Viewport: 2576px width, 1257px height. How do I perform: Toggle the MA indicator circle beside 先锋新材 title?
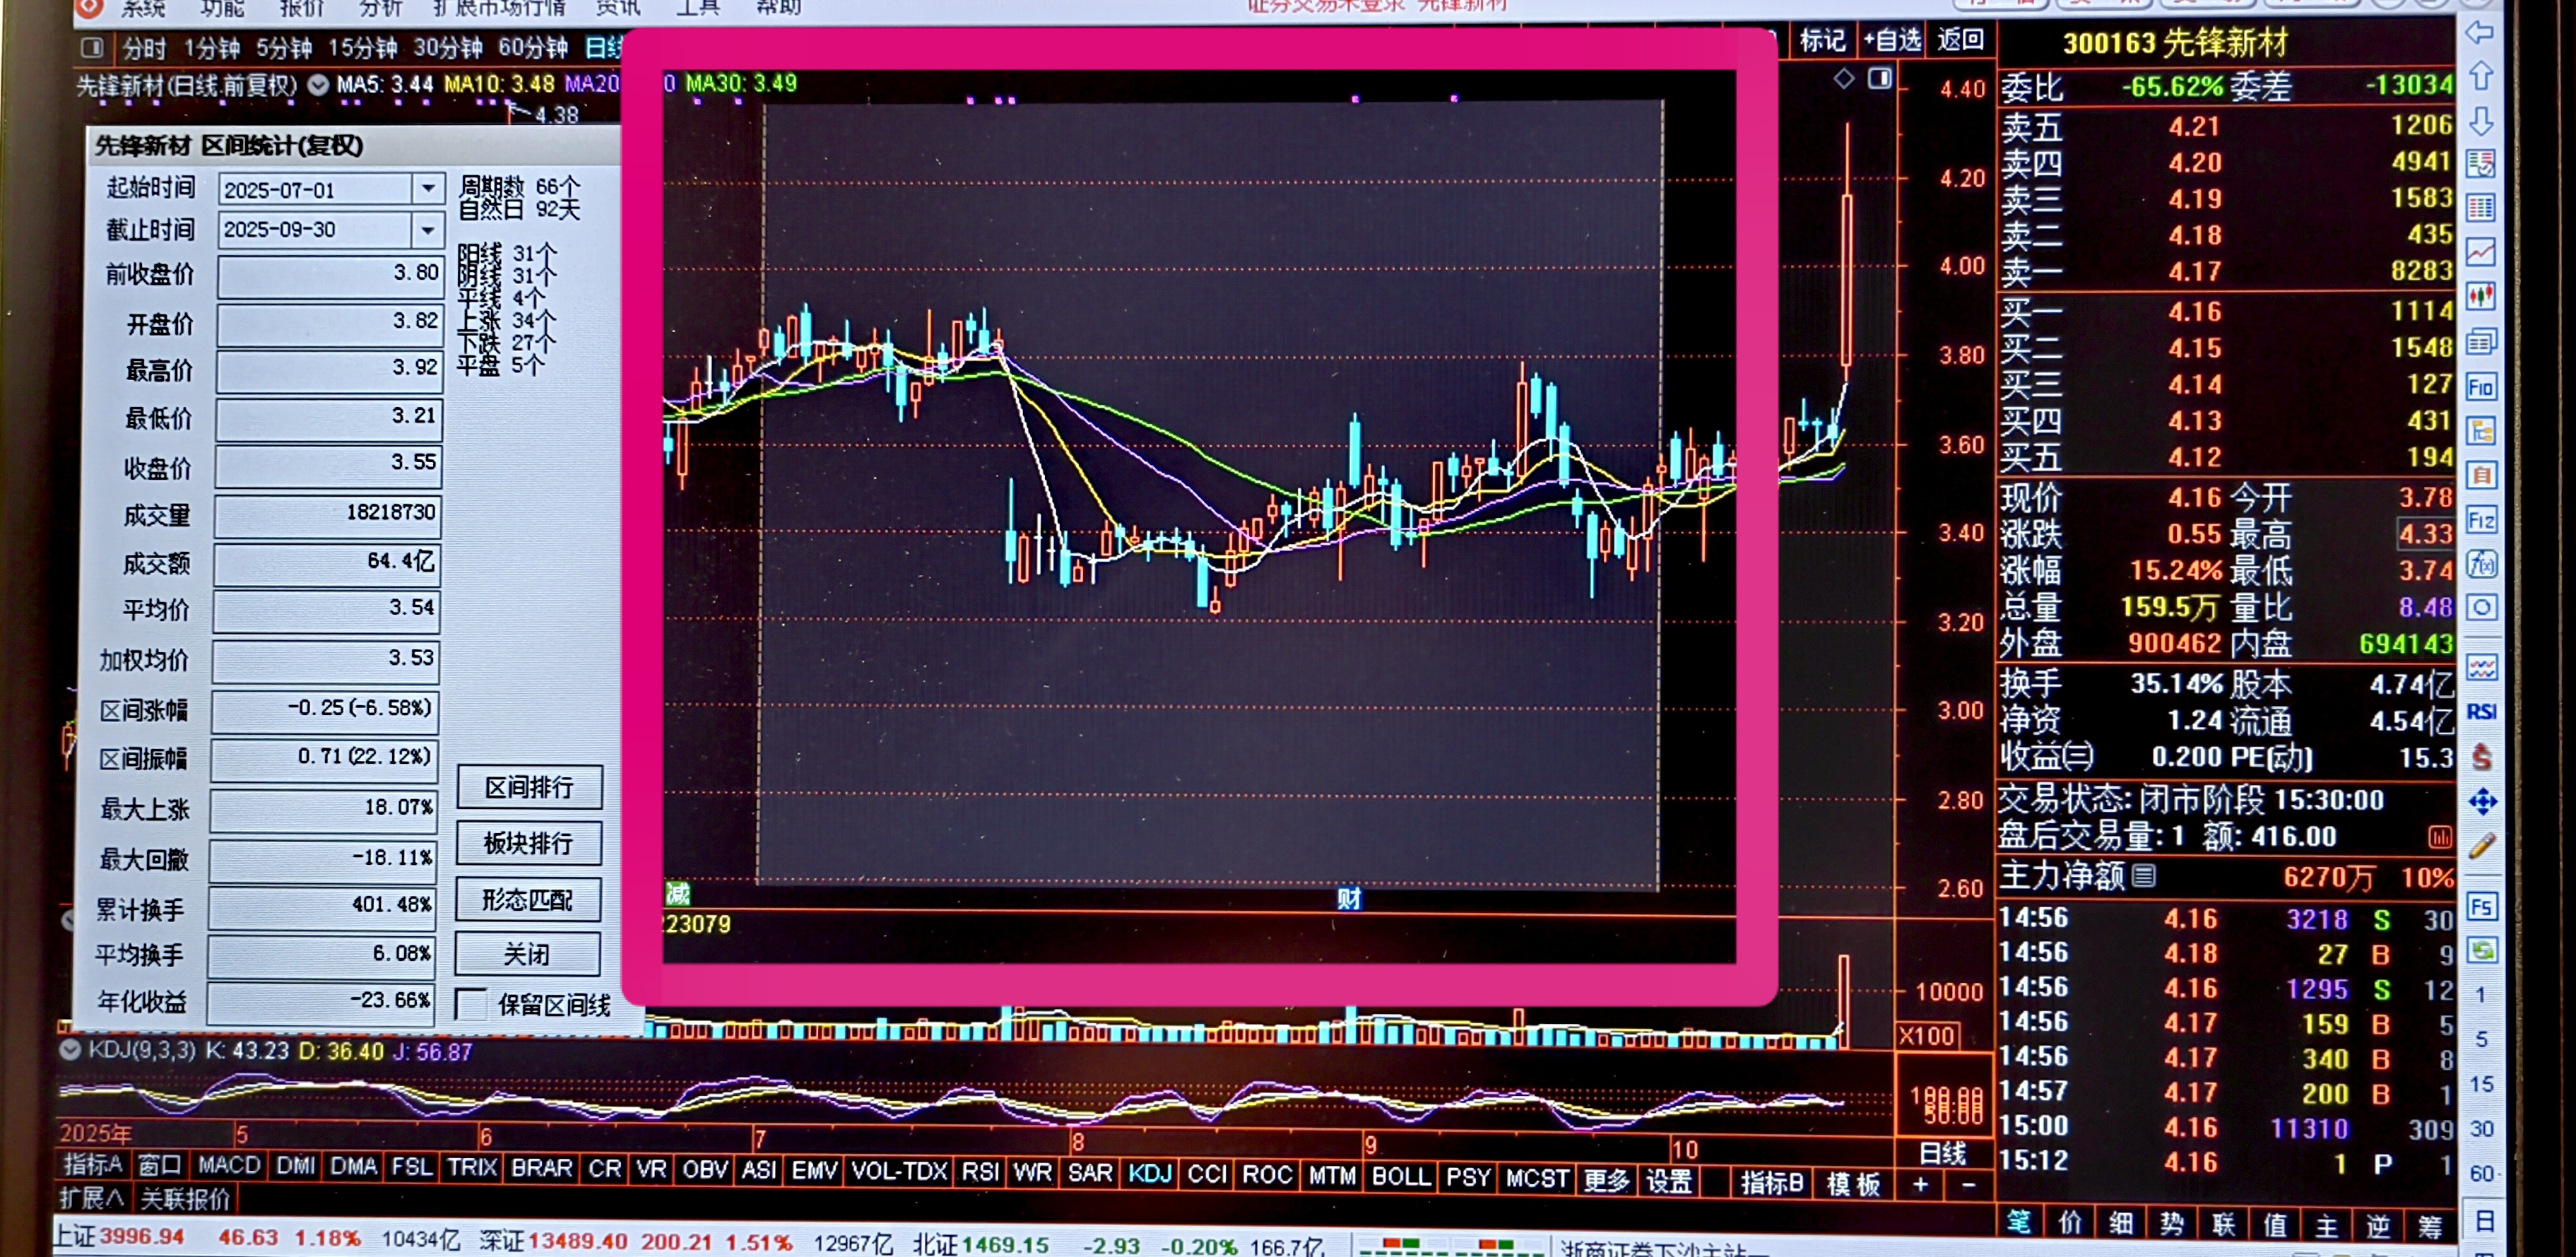[x=318, y=85]
